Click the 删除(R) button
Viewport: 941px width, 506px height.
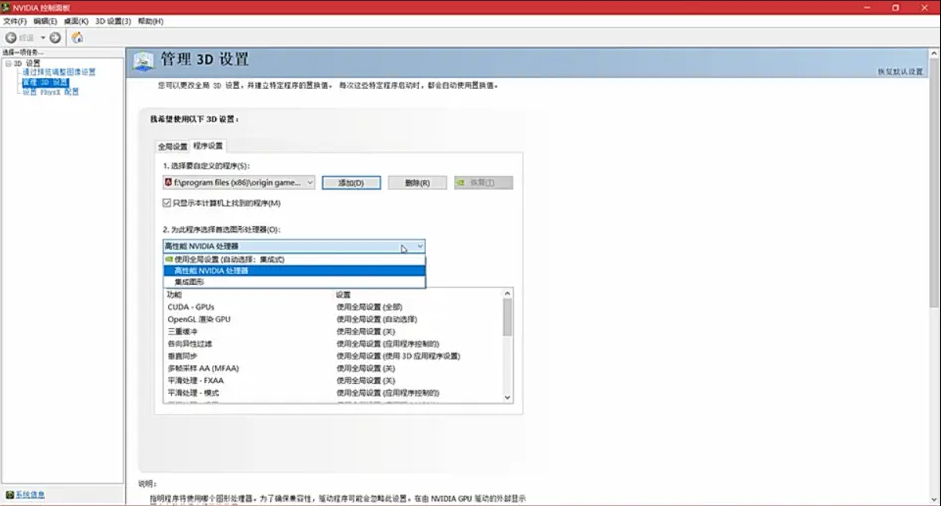click(417, 182)
